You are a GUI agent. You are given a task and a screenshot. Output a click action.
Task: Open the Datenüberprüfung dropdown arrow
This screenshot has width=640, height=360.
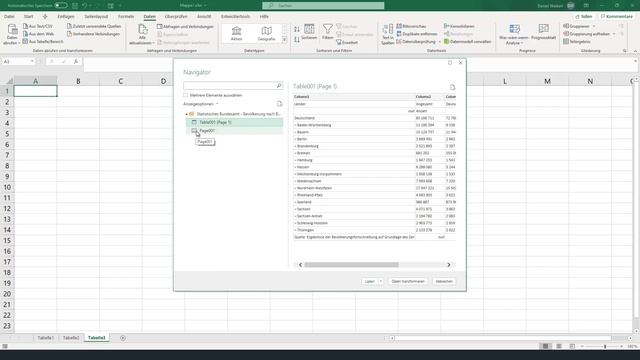[x=439, y=42]
